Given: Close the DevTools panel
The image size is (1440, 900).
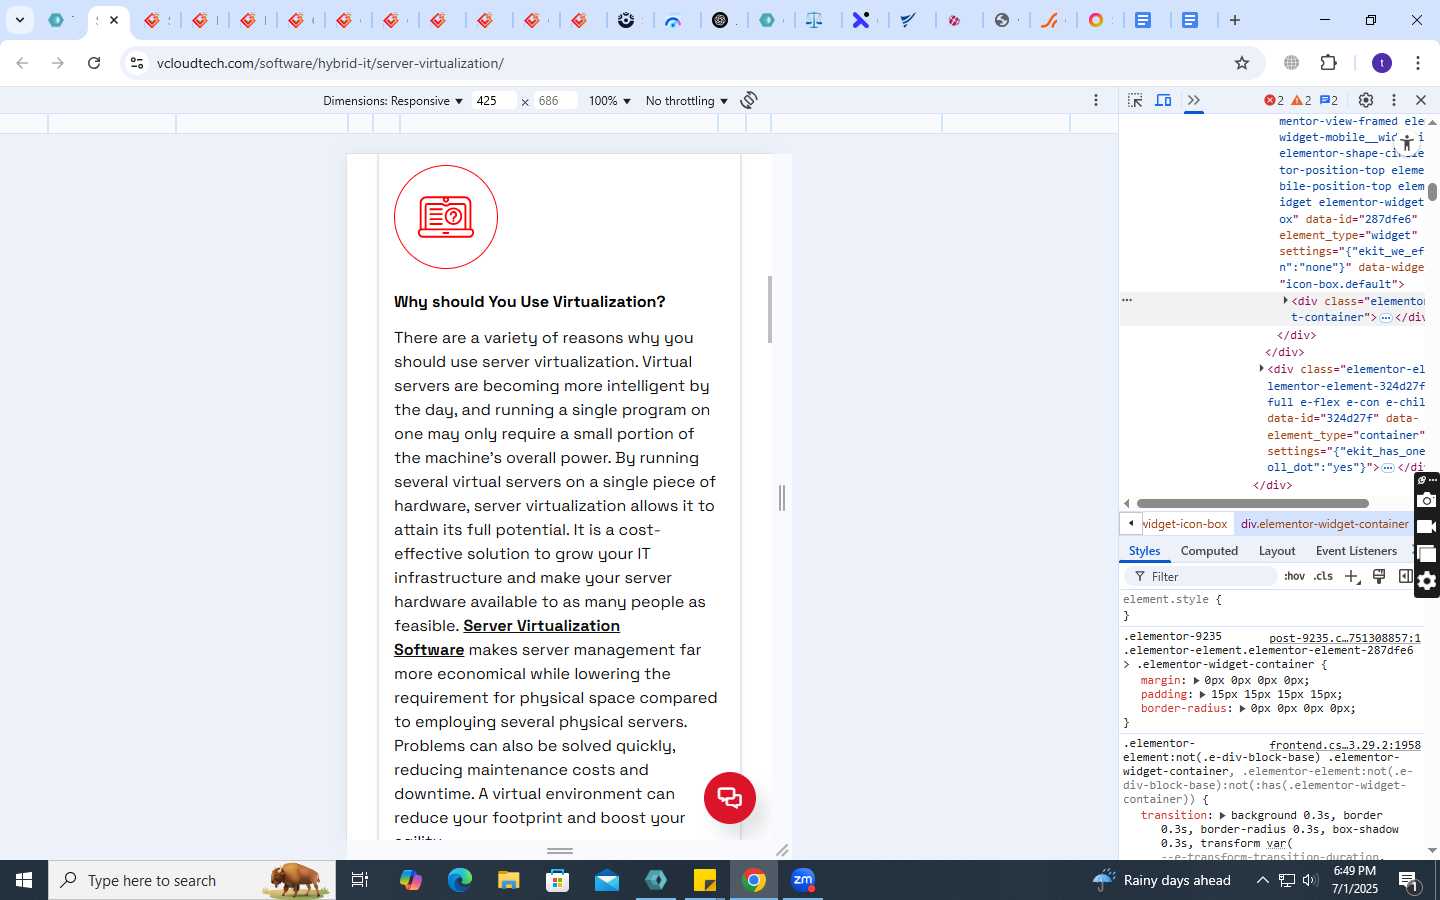Looking at the screenshot, I should tap(1421, 100).
